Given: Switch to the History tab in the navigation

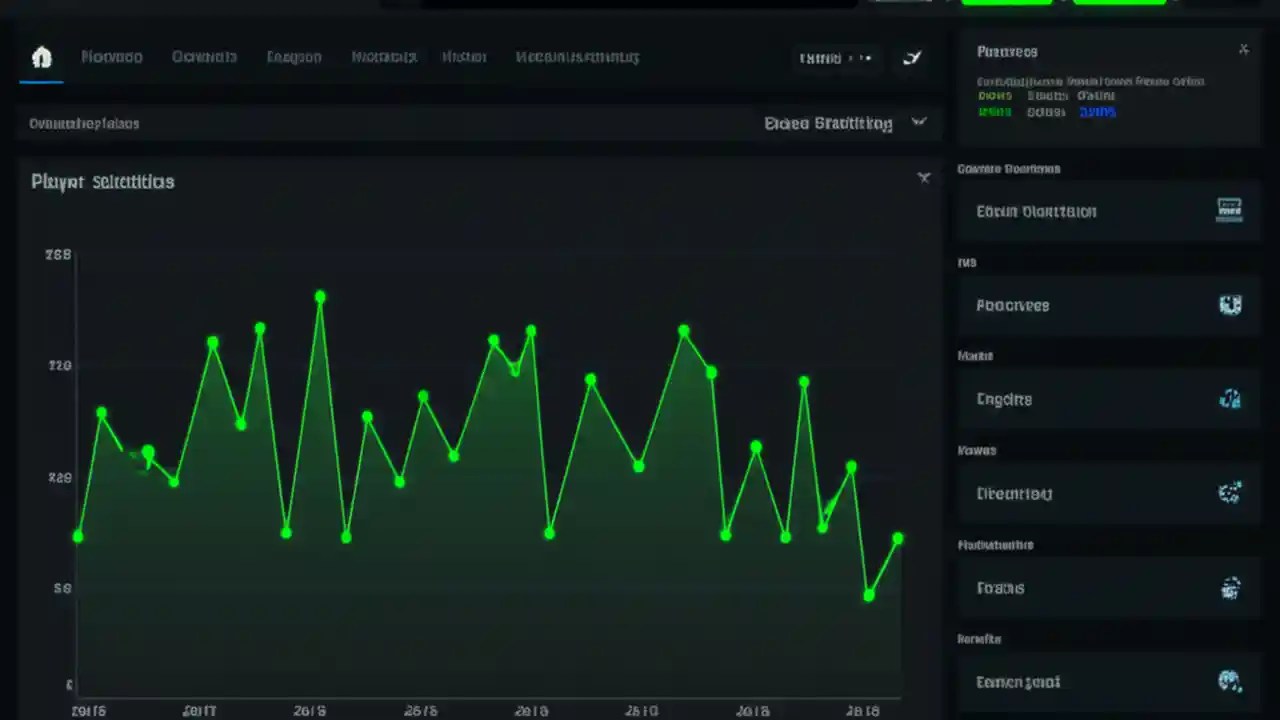Looking at the screenshot, I should (x=463, y=57).
